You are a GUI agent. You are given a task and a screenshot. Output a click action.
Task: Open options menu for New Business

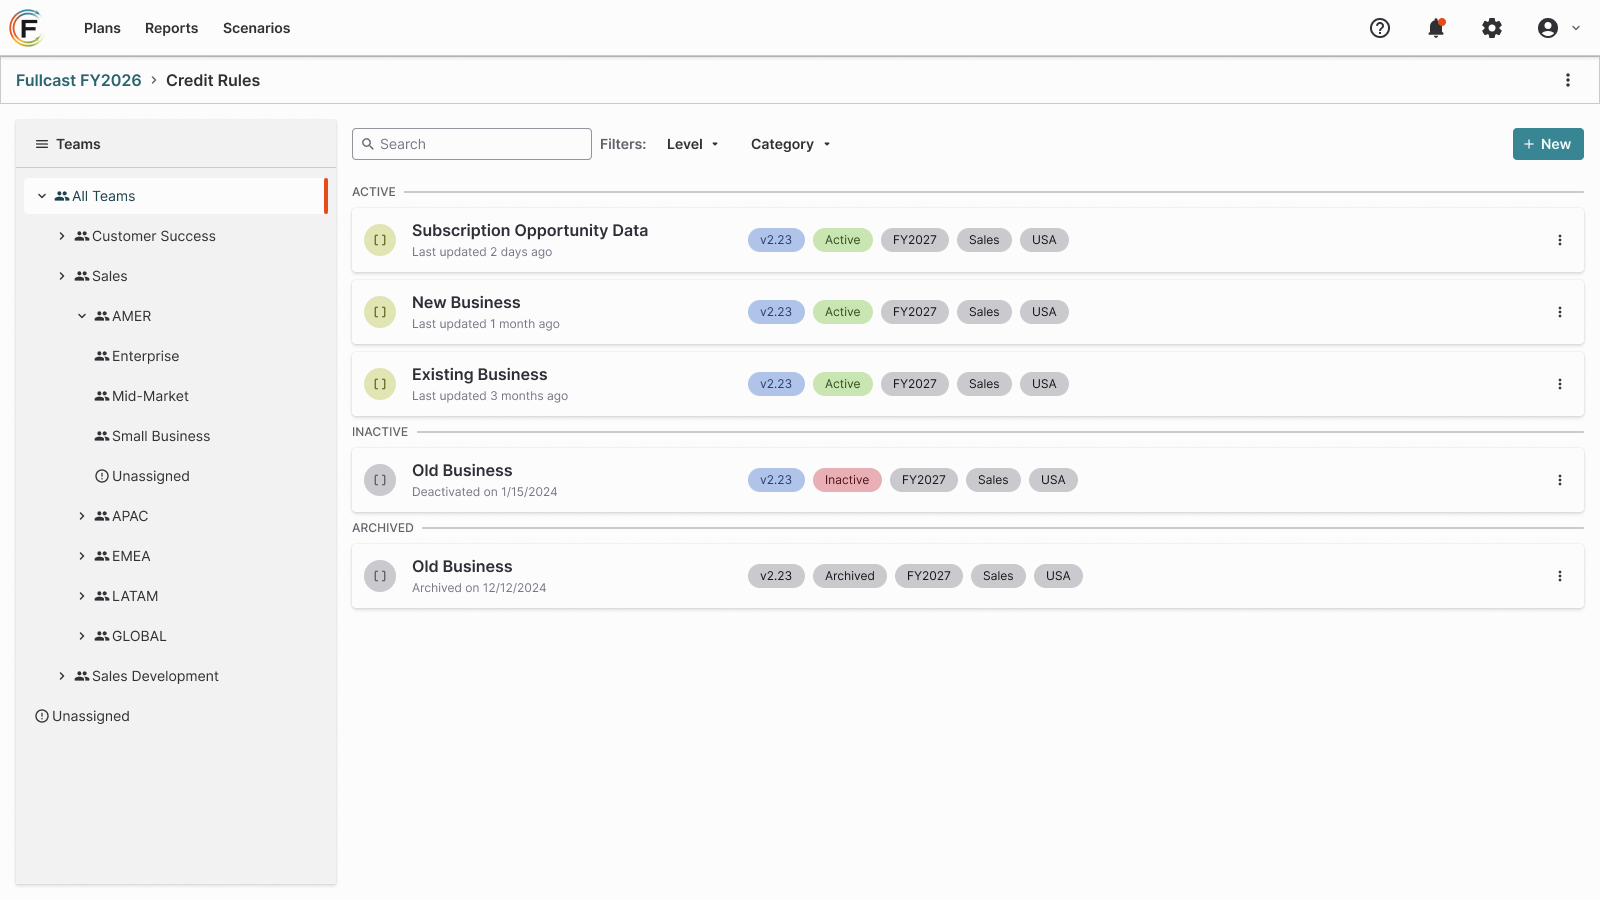point(1560,312)
